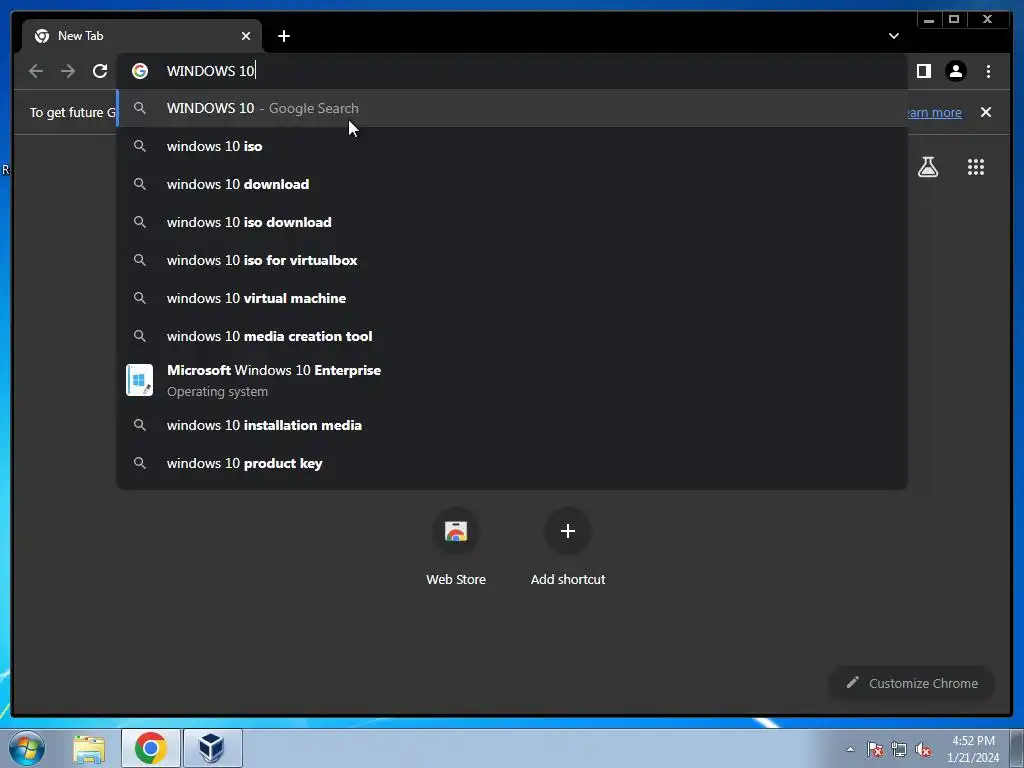Open Chrome's three-dot menu
Screen dimensions: 1024x768
tap(988, 71)
